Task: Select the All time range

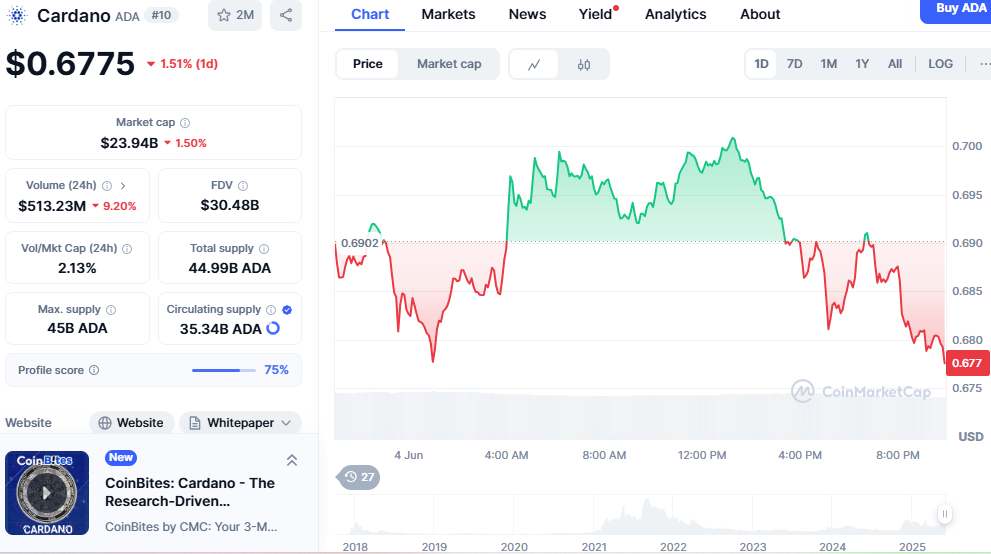Action: (x=895, y=64)
